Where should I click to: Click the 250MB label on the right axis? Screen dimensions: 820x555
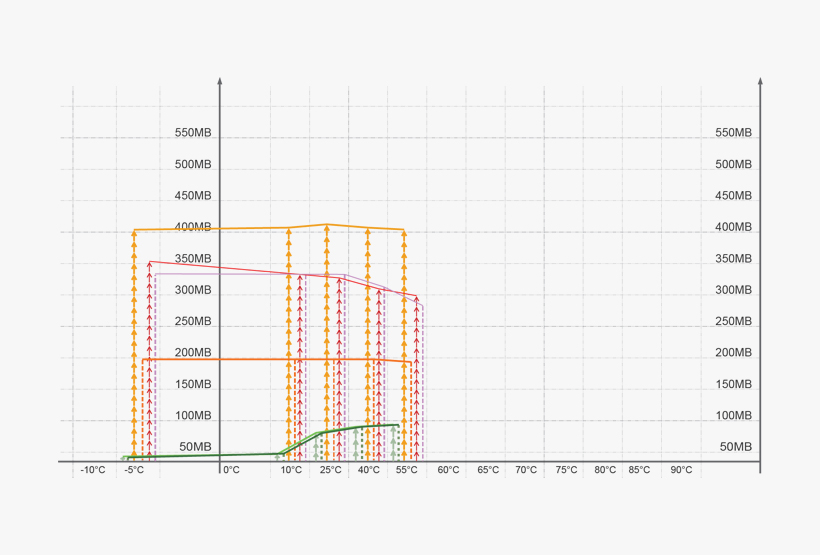tap(734, 321)
